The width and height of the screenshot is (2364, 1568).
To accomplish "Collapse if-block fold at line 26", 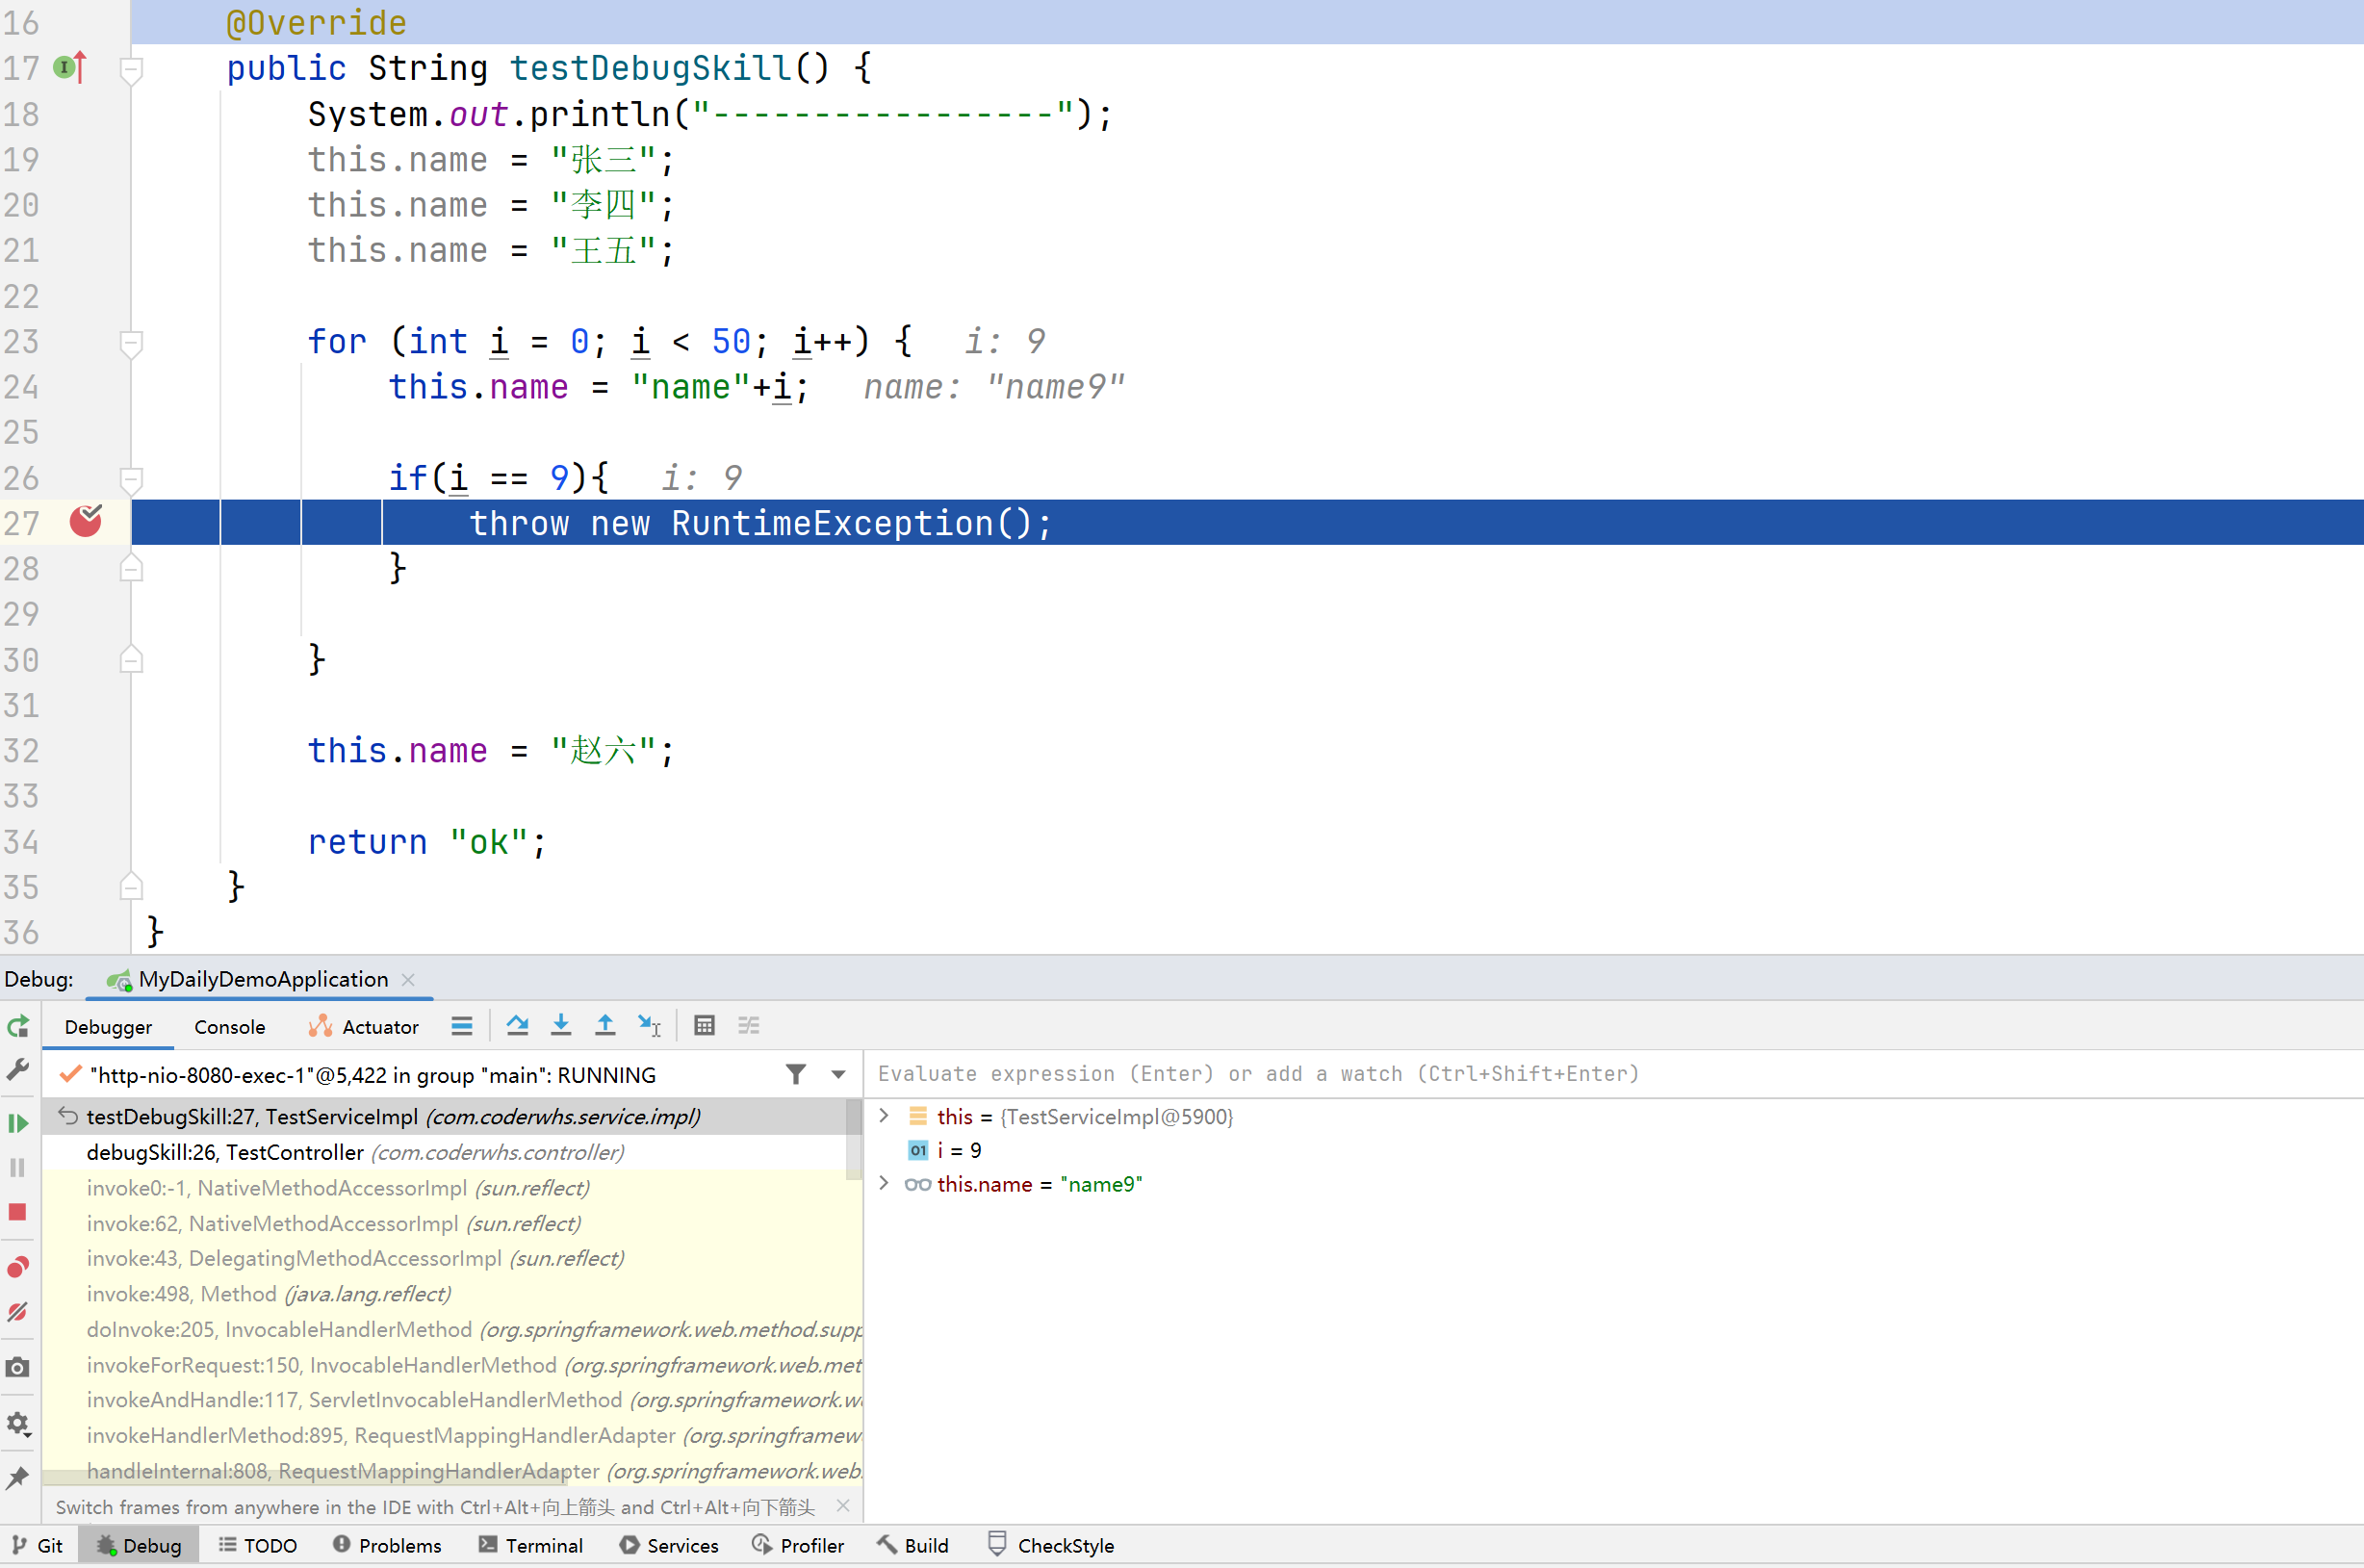I will [131, 480].
